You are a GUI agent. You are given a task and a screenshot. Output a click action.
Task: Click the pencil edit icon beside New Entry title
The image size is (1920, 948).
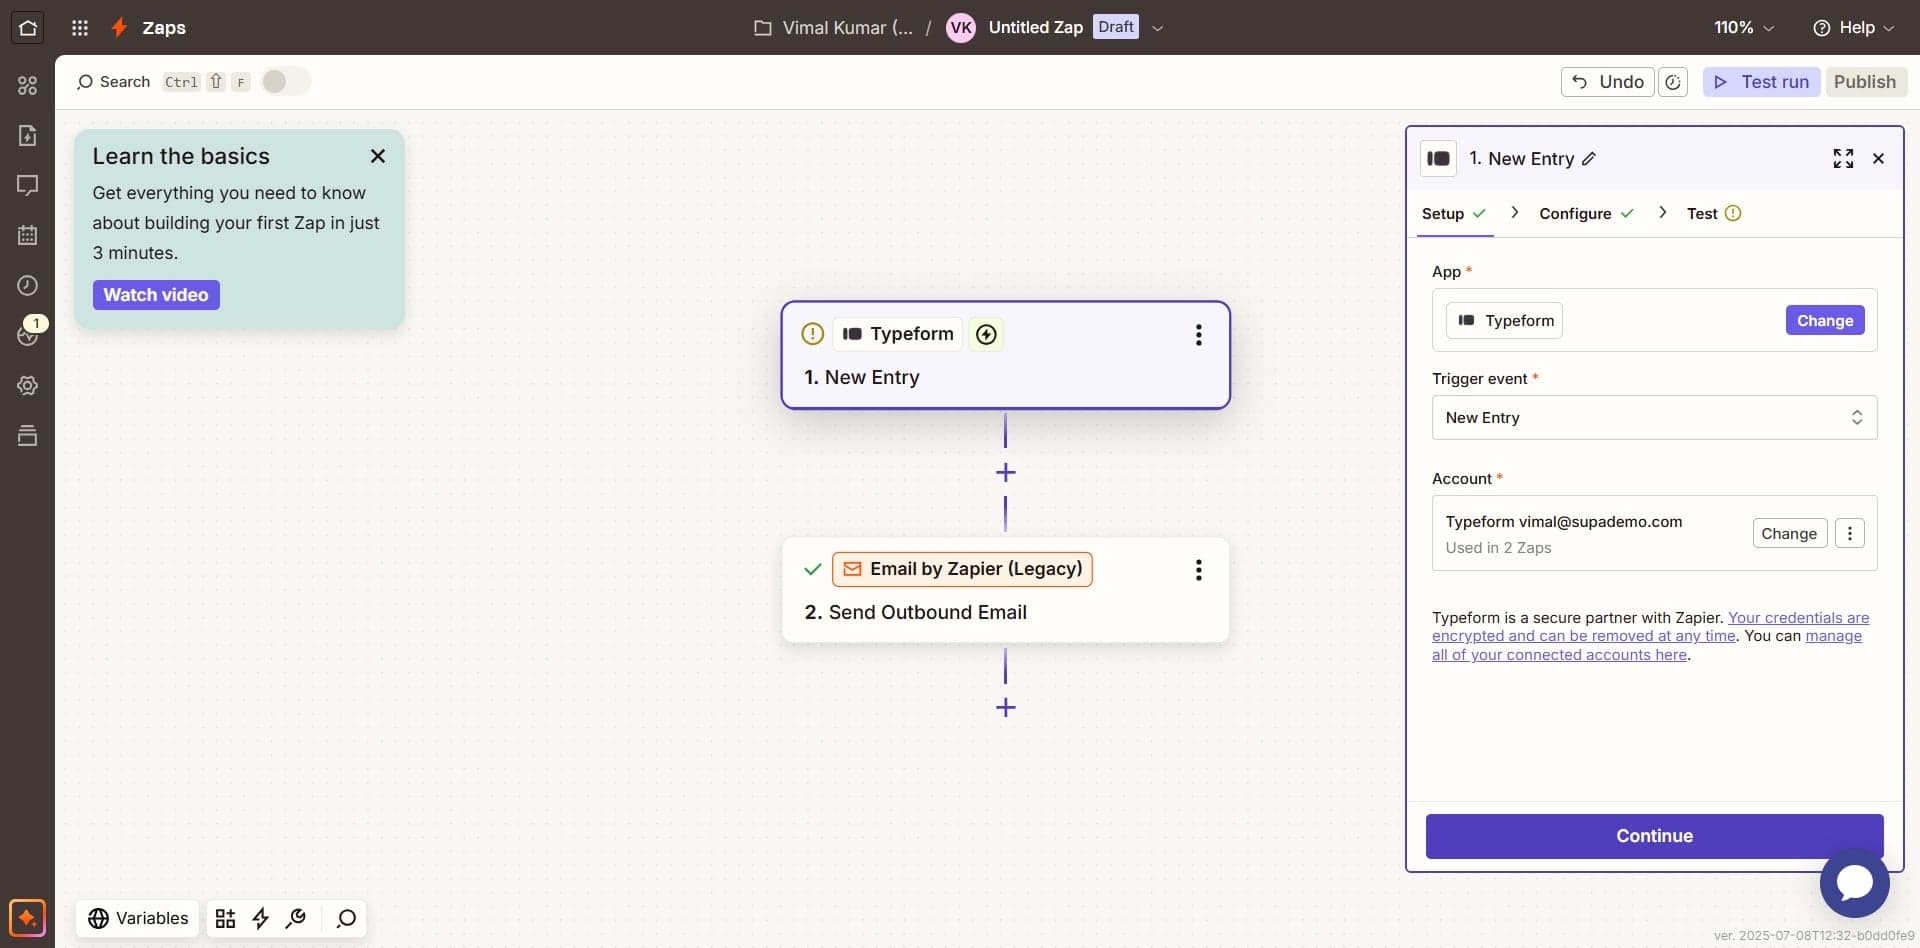[x=1588, y=159]
